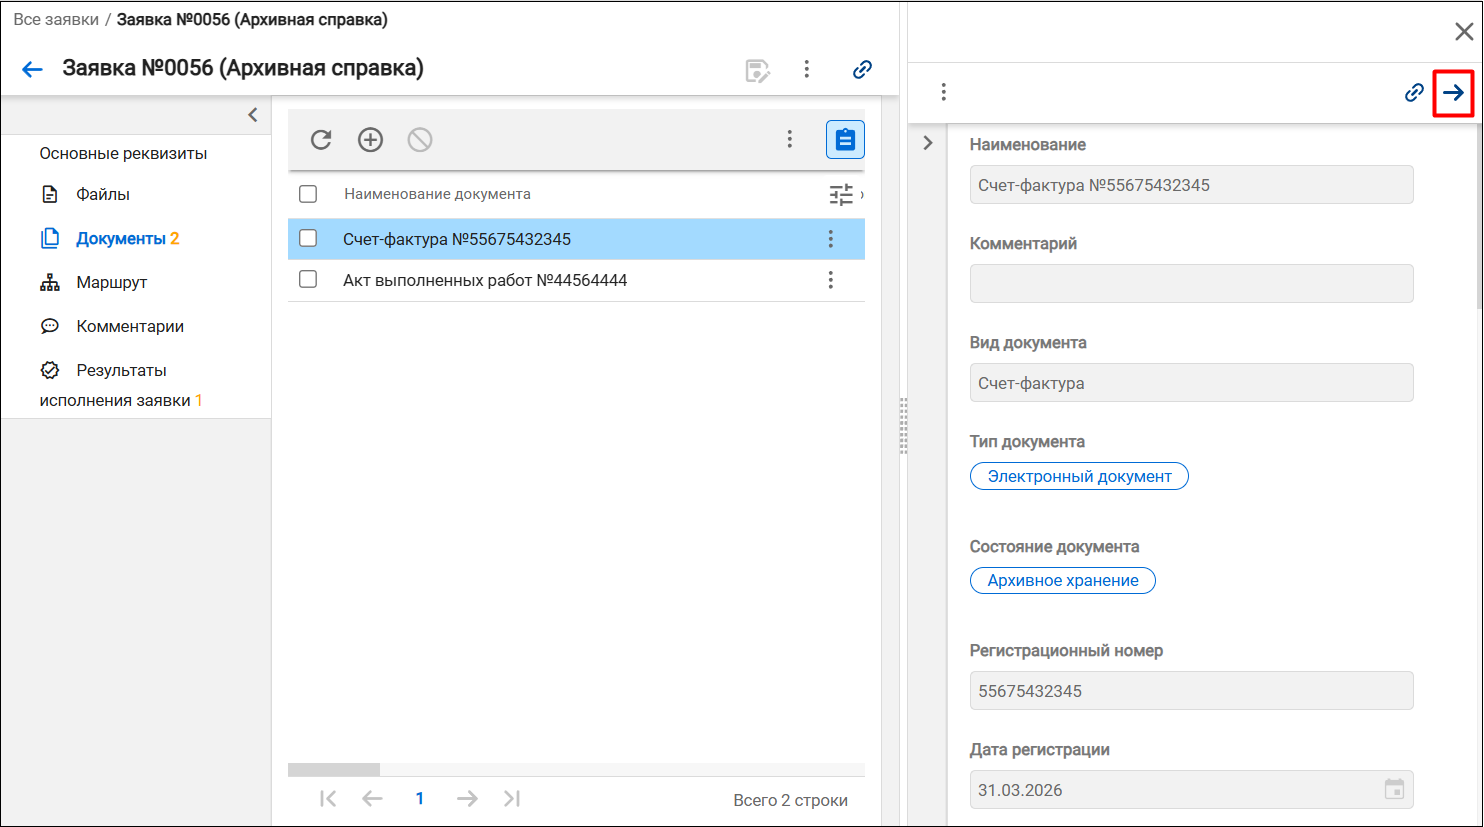Open the calendar in the Дата регистрации field
This screenshot has height=827, width=1484.
click(1395, 789)
